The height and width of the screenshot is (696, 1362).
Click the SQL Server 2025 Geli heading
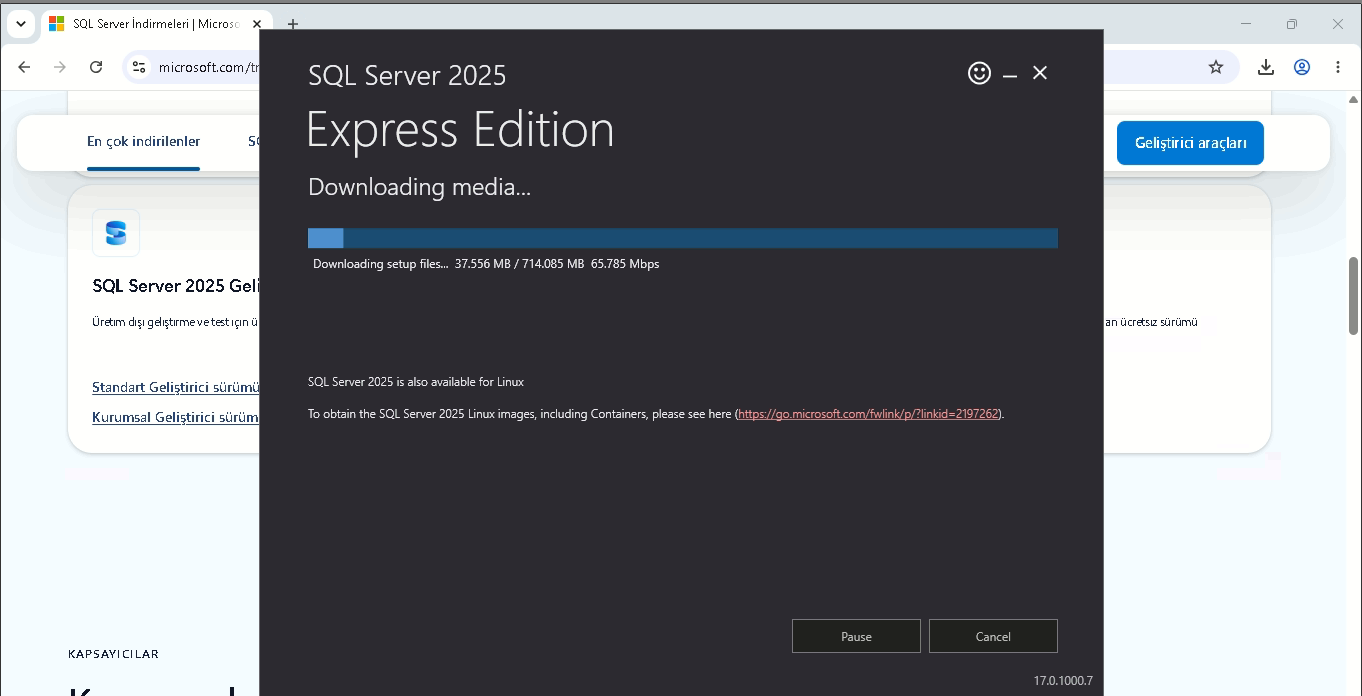click(x=176, y=286)
